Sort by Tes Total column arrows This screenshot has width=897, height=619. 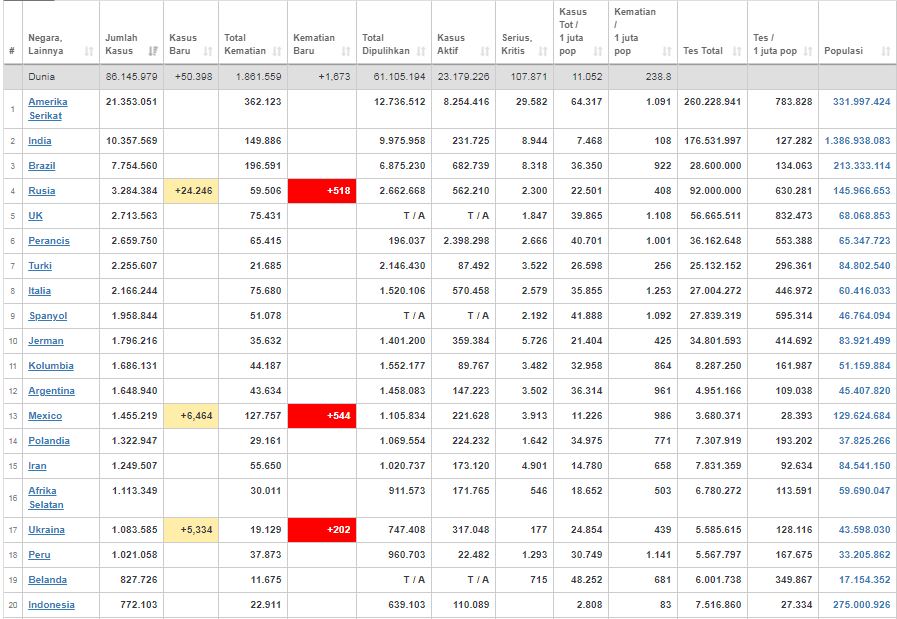(737, 51)
